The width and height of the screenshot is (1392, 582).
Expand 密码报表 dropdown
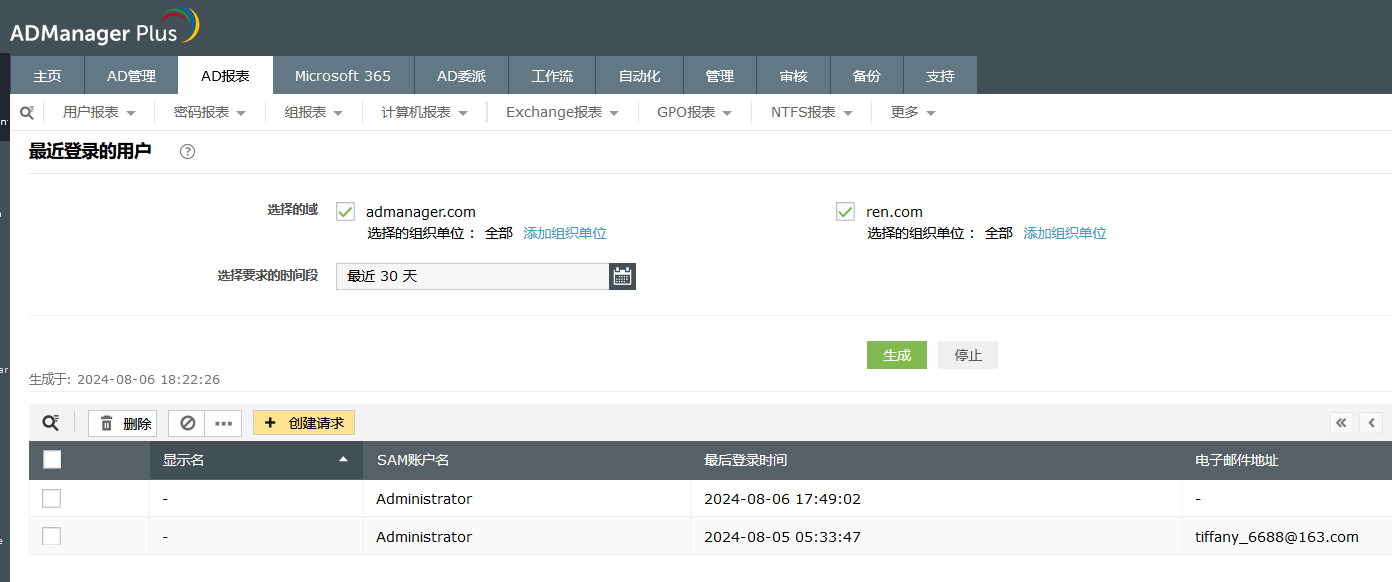pyautogui.click(x=210, y=112)
